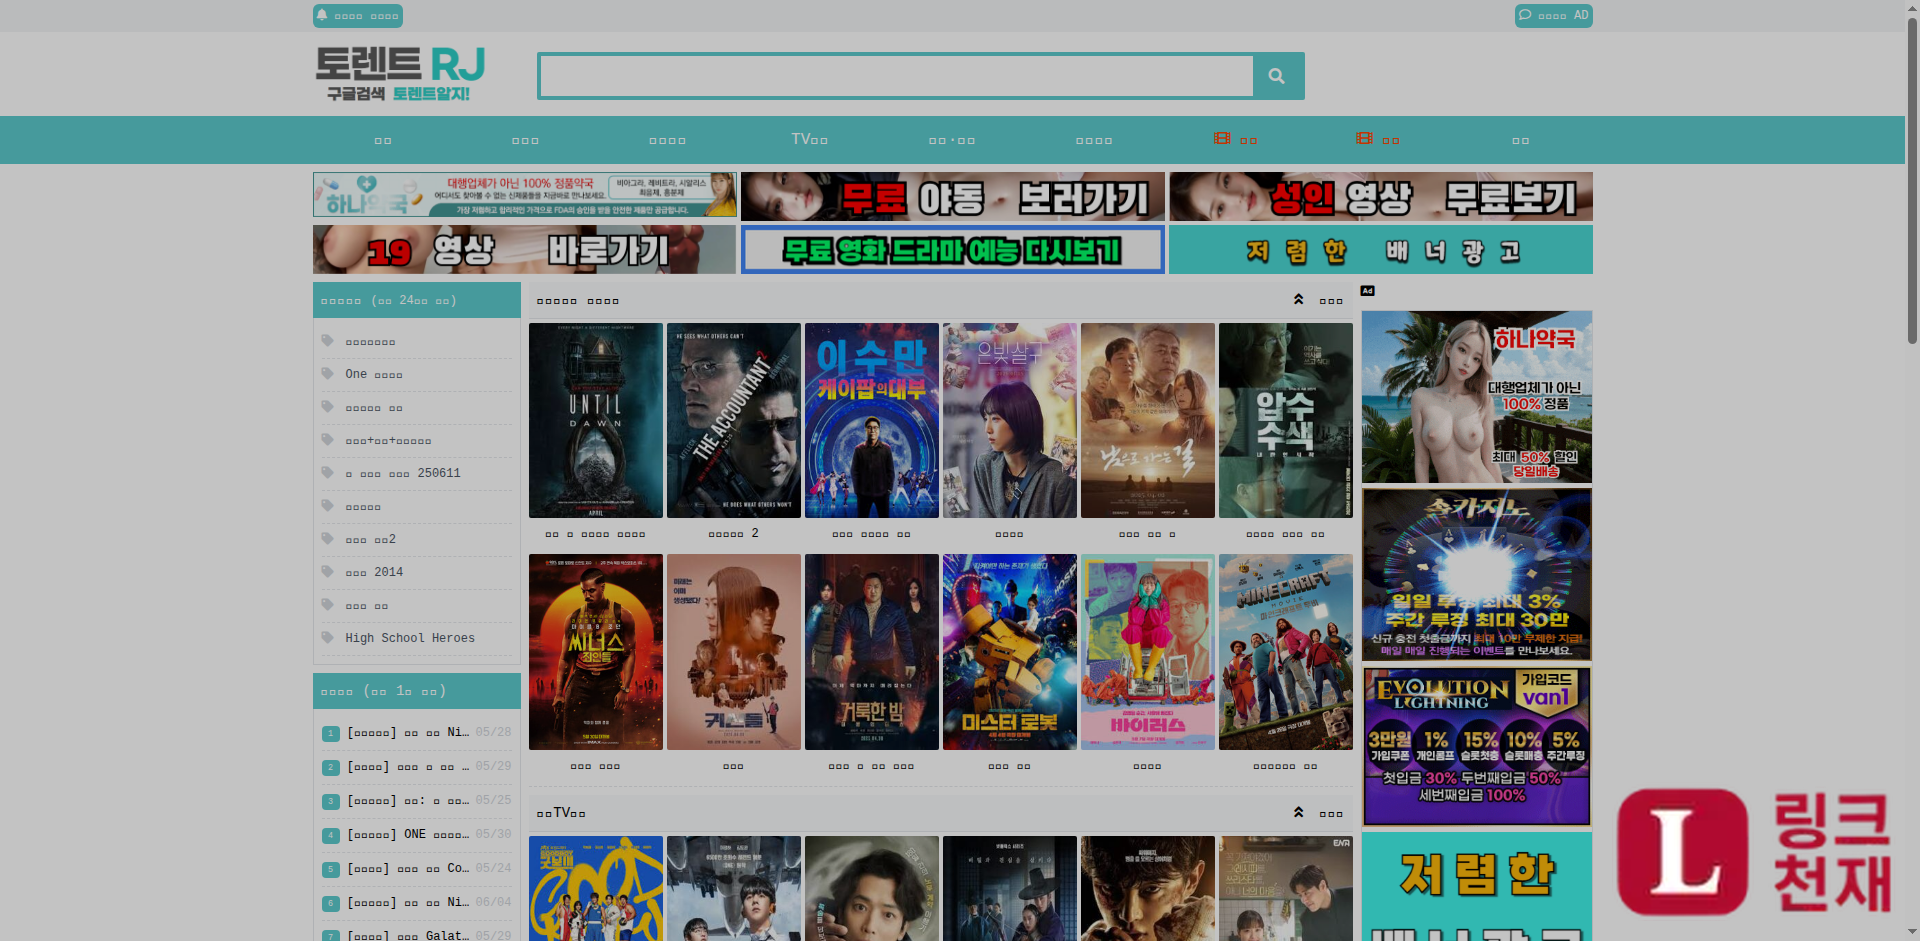Click the number 4 rank badge
1920x941 pixels.
tap(331, 835)
